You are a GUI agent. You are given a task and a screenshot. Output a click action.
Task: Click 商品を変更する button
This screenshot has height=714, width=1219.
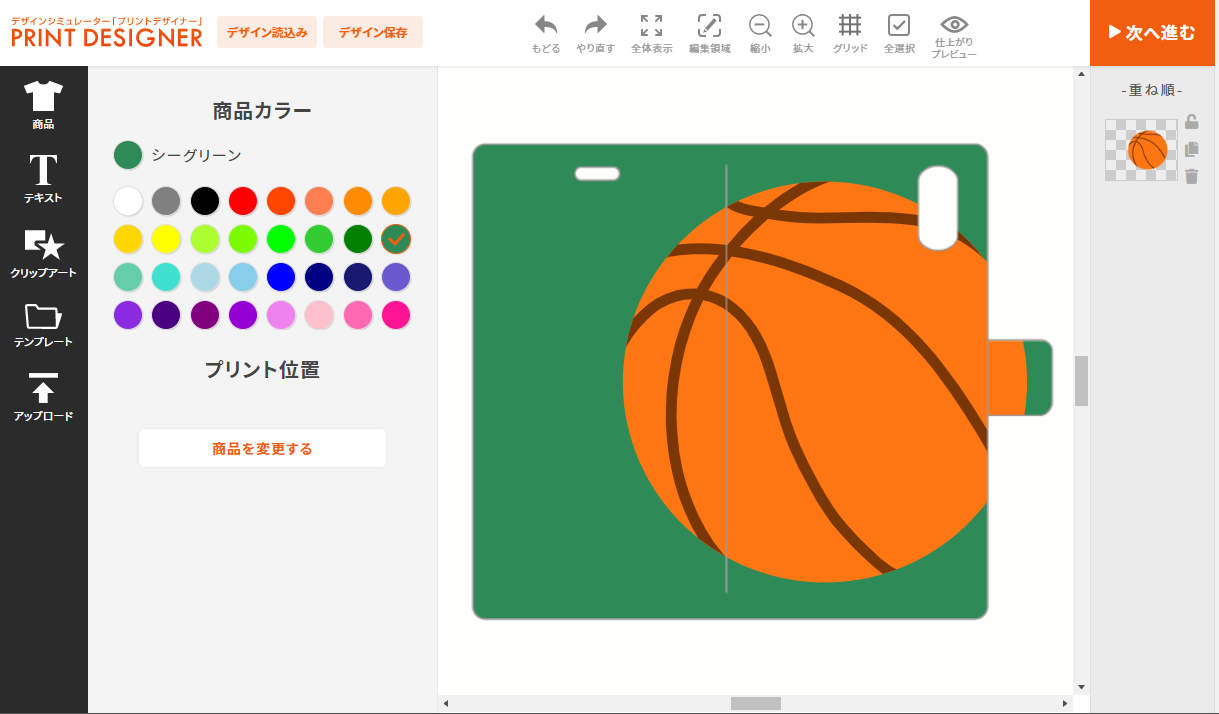point(262,449)
